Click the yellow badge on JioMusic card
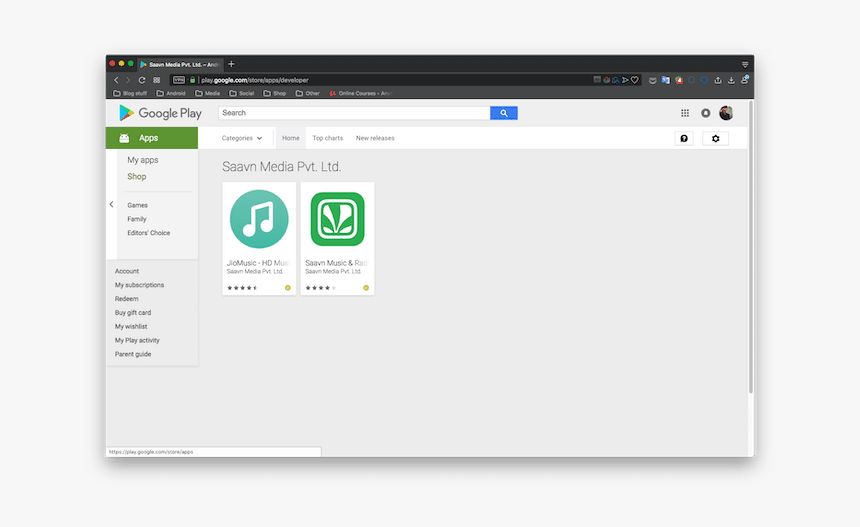This screenshot has width=860, height=527. 287,288
